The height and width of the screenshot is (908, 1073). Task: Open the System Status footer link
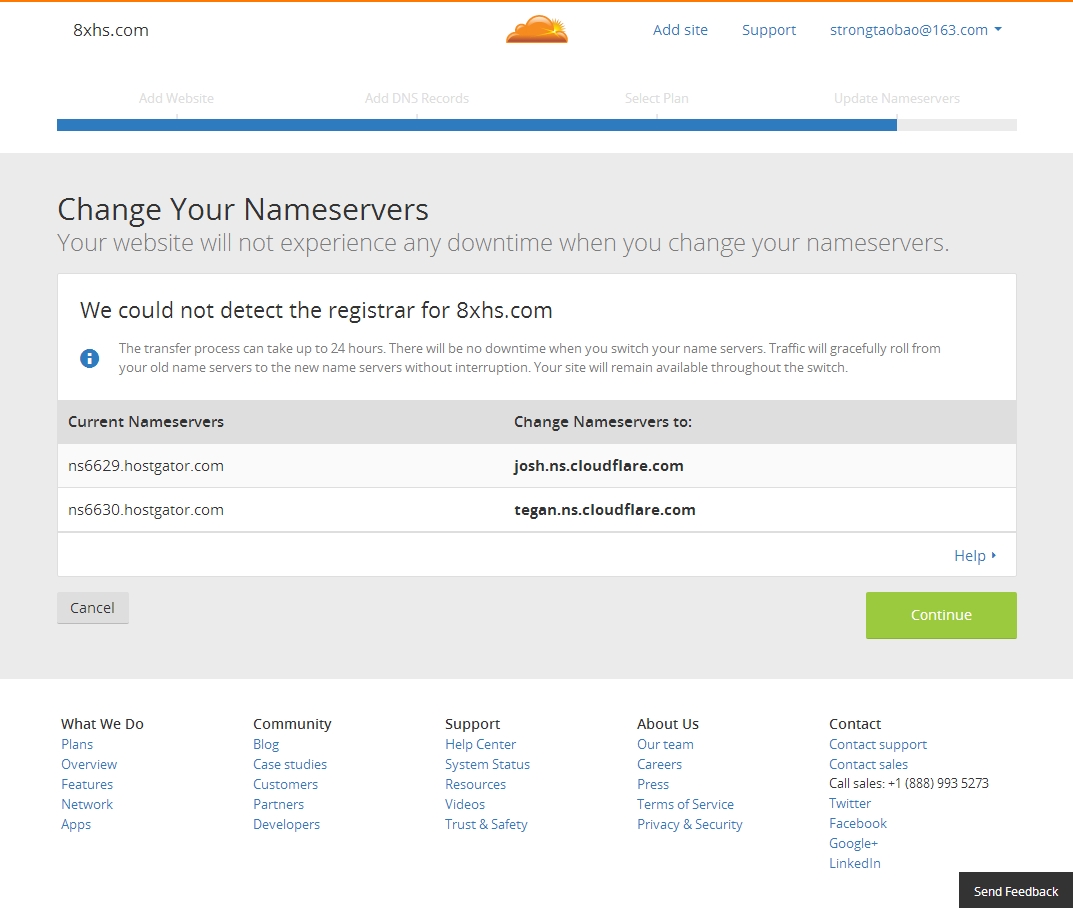coord(487,764)
